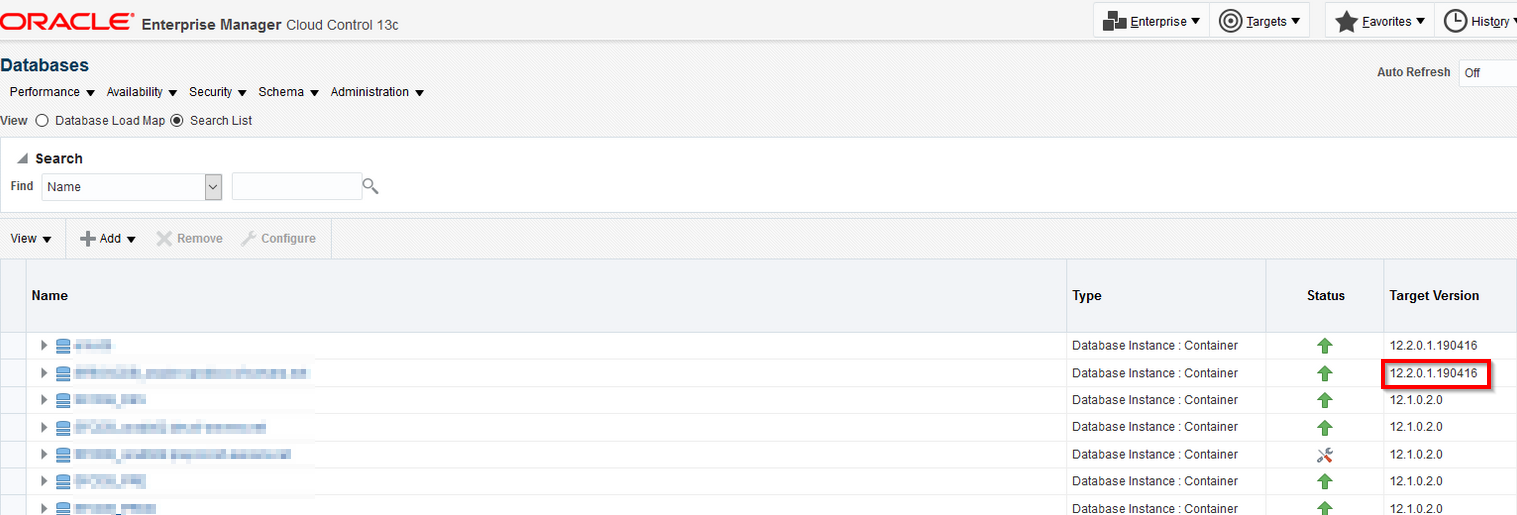Open the Enterprise menu icon
This screenshot has width=1517, height=515.
1115,21
